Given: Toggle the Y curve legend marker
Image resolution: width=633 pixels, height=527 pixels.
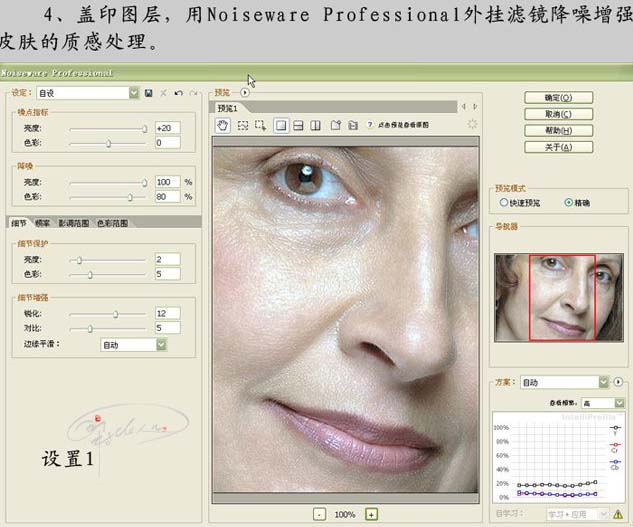Looking at the screenshot, I should point(615,430).
